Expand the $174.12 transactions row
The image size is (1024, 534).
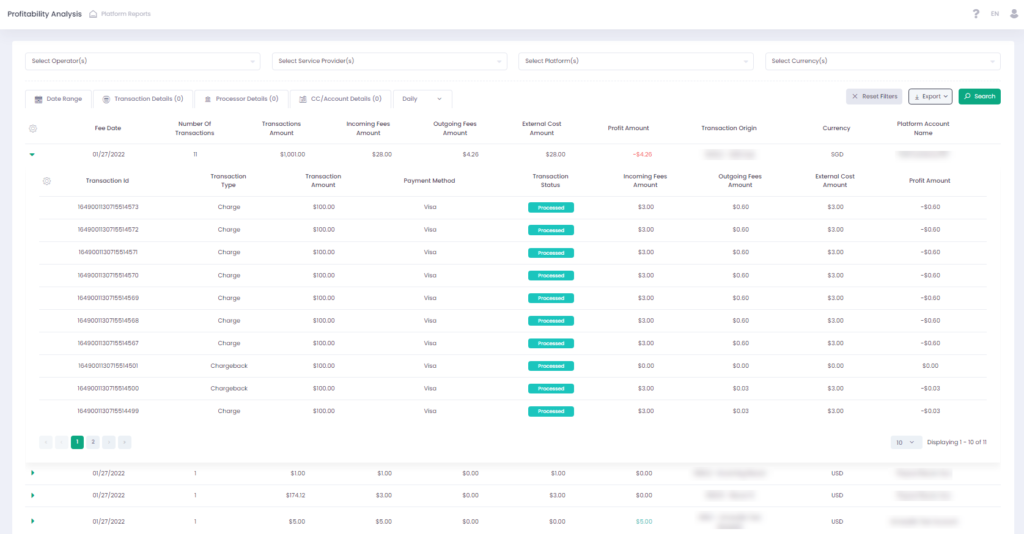coord(32,496)
